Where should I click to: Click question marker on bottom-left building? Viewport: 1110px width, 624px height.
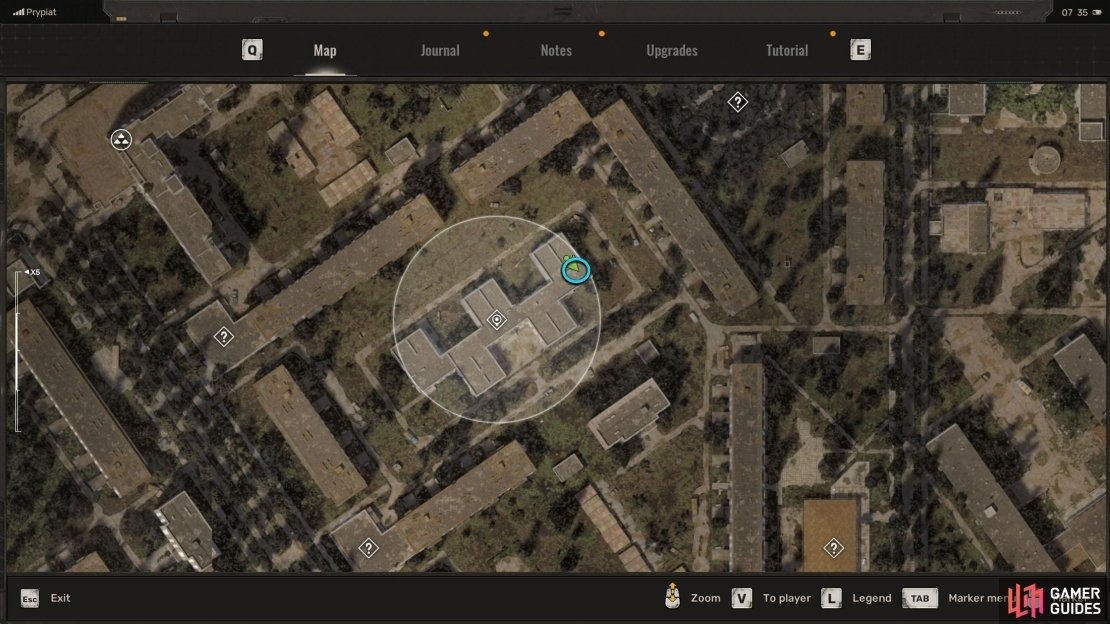tap(368, 548)
